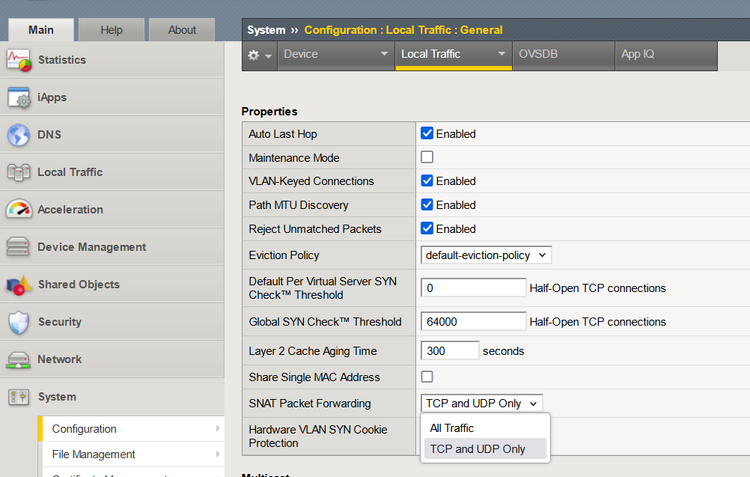750x477 pixels.
Task: Toggle the Share Single MAC Address checkbox
Action: coord(427,377)
